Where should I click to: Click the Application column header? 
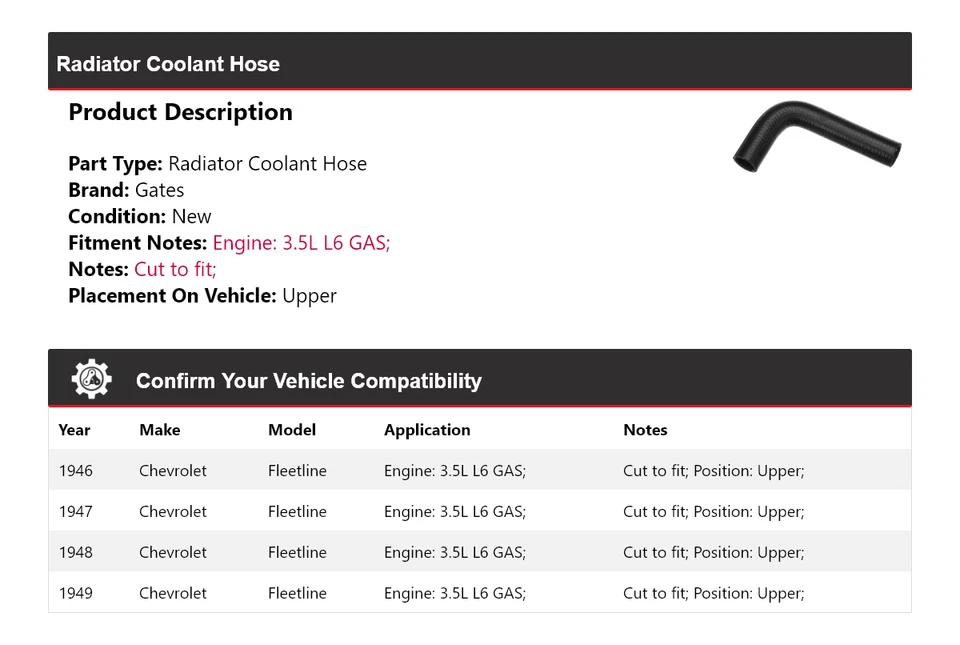click(x=427, y=430)
